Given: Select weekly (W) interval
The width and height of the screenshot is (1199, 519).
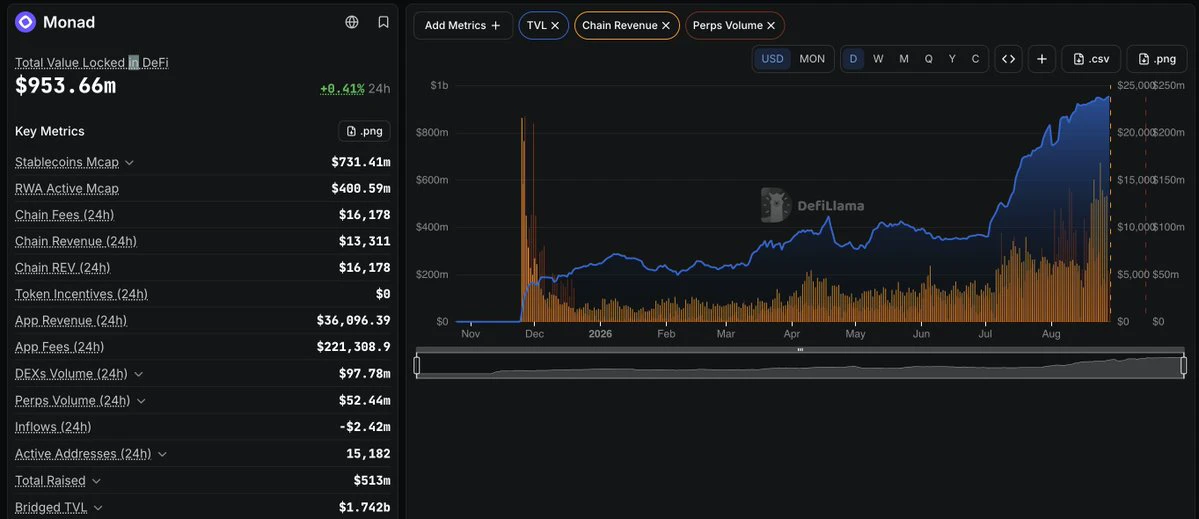Looking at the screenshot, I should pyautogui.click(x=879, y=59).
